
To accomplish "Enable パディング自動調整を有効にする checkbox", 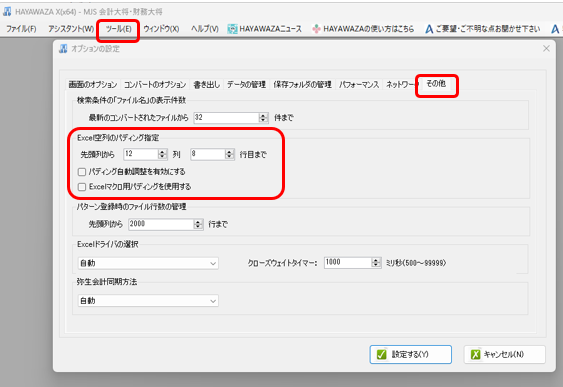I will [x=82, y=172].
